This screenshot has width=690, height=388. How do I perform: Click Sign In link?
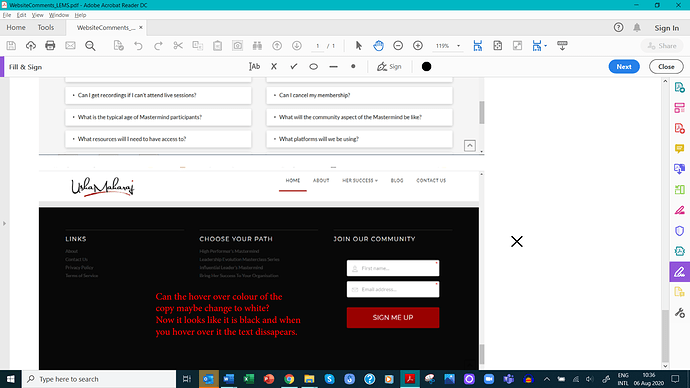(666, 28)
